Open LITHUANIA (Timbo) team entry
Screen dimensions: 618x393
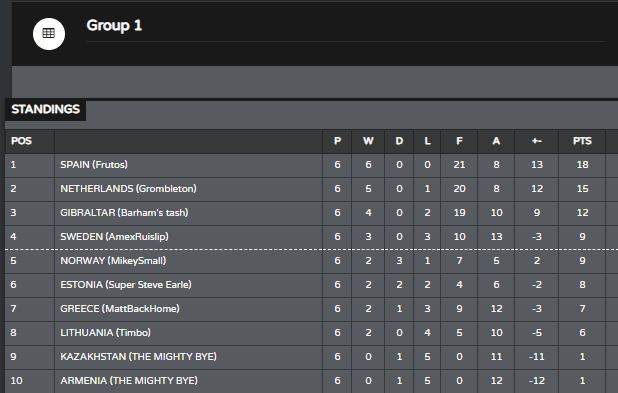click(105, 333)
